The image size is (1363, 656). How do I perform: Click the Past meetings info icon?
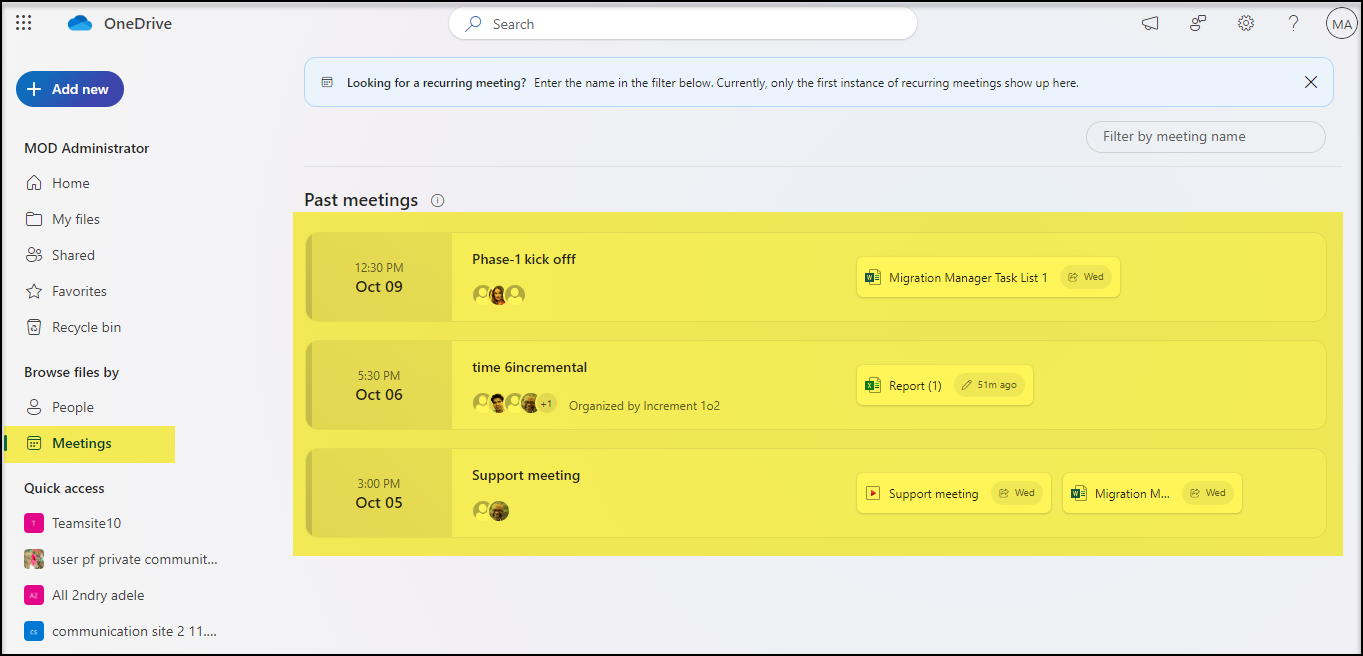click(x=437, y=200)
